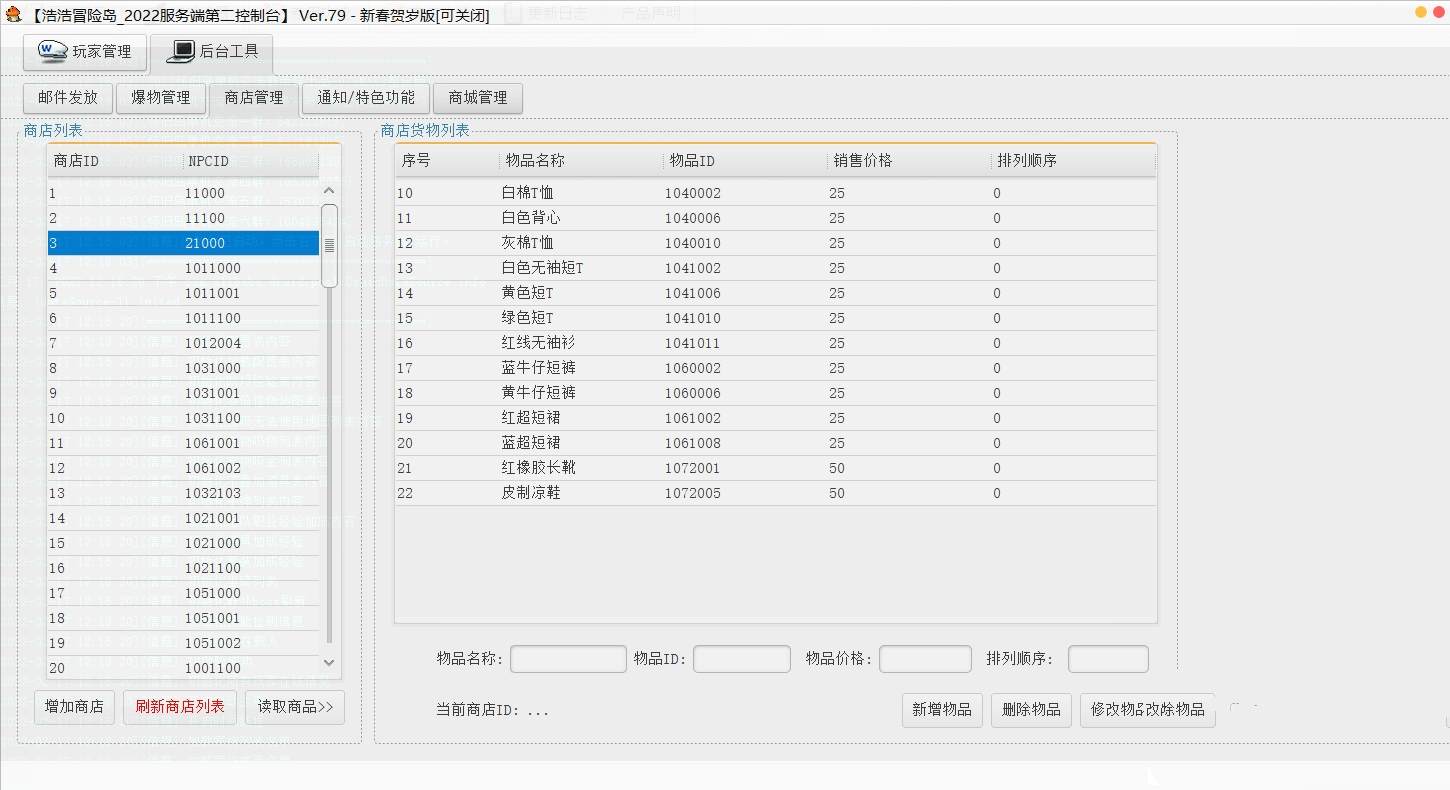Image resolution: width=1450 pixels, height=790 pixels.
Task: Click the 新增物品 button
Action: point(941,709)
